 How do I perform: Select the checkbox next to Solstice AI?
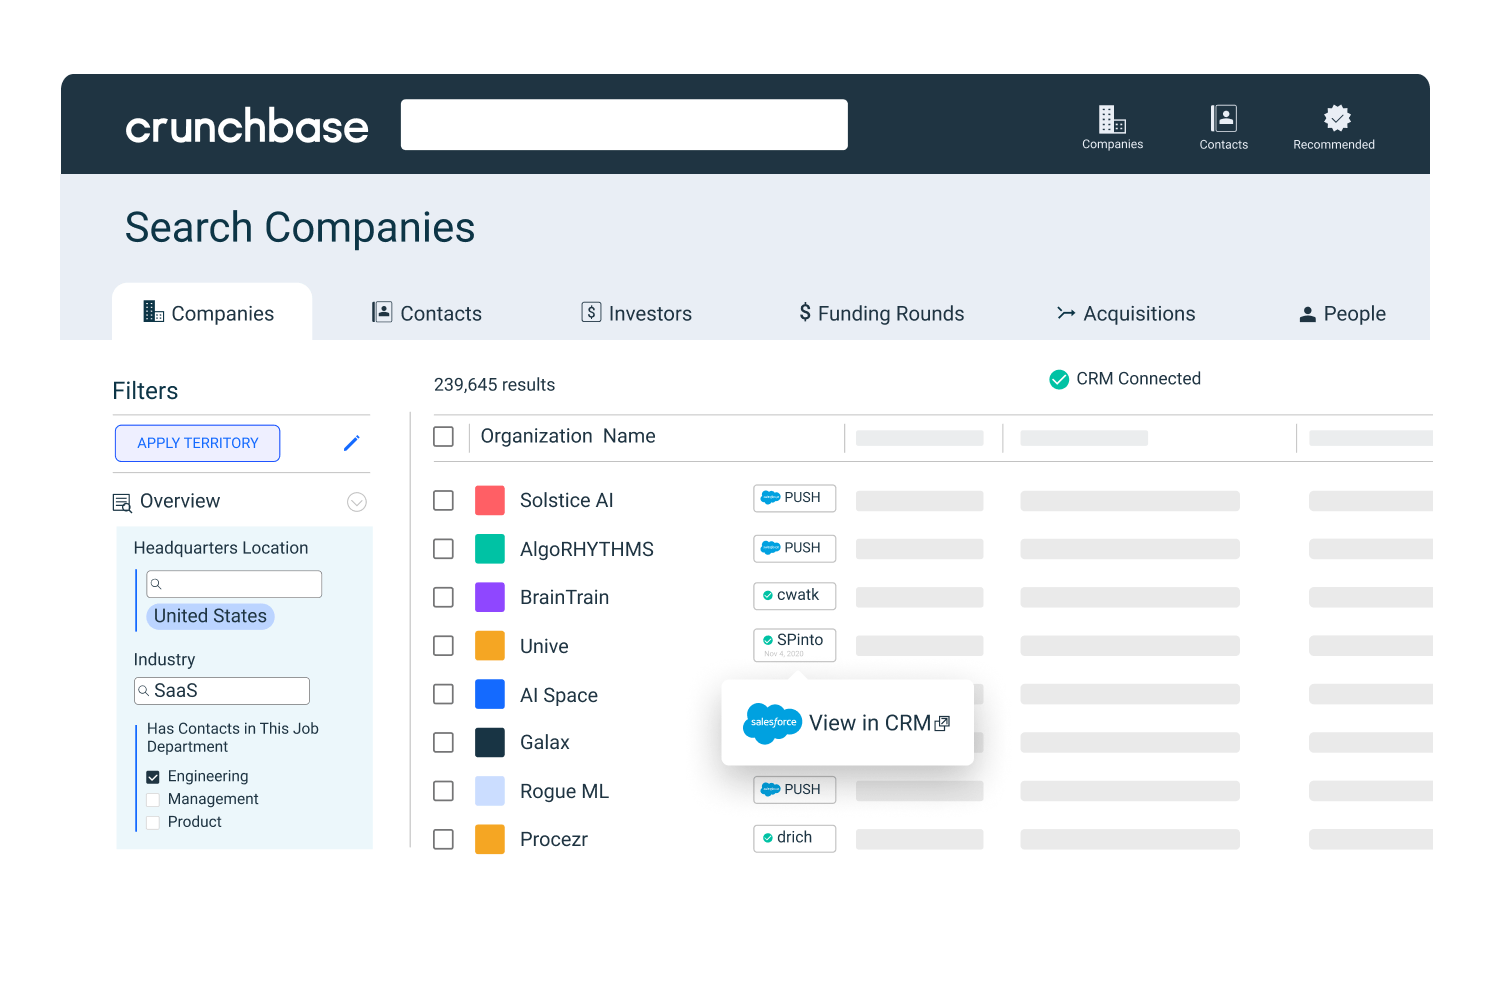click(443, 500)
